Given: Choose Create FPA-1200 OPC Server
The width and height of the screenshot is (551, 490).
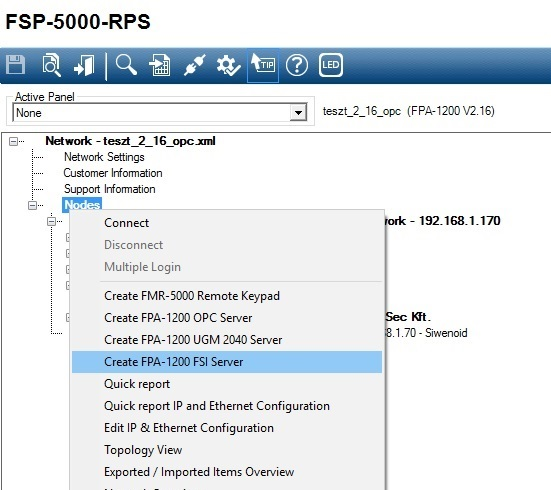Looking at the screenshot, I should pyautogui.click(x=227, y=318).
